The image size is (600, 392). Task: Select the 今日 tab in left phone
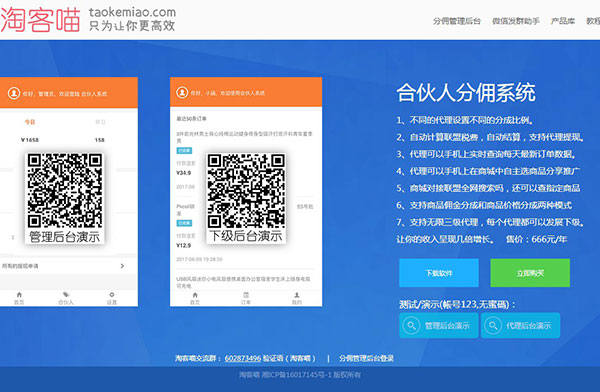[x=29, y=122]
